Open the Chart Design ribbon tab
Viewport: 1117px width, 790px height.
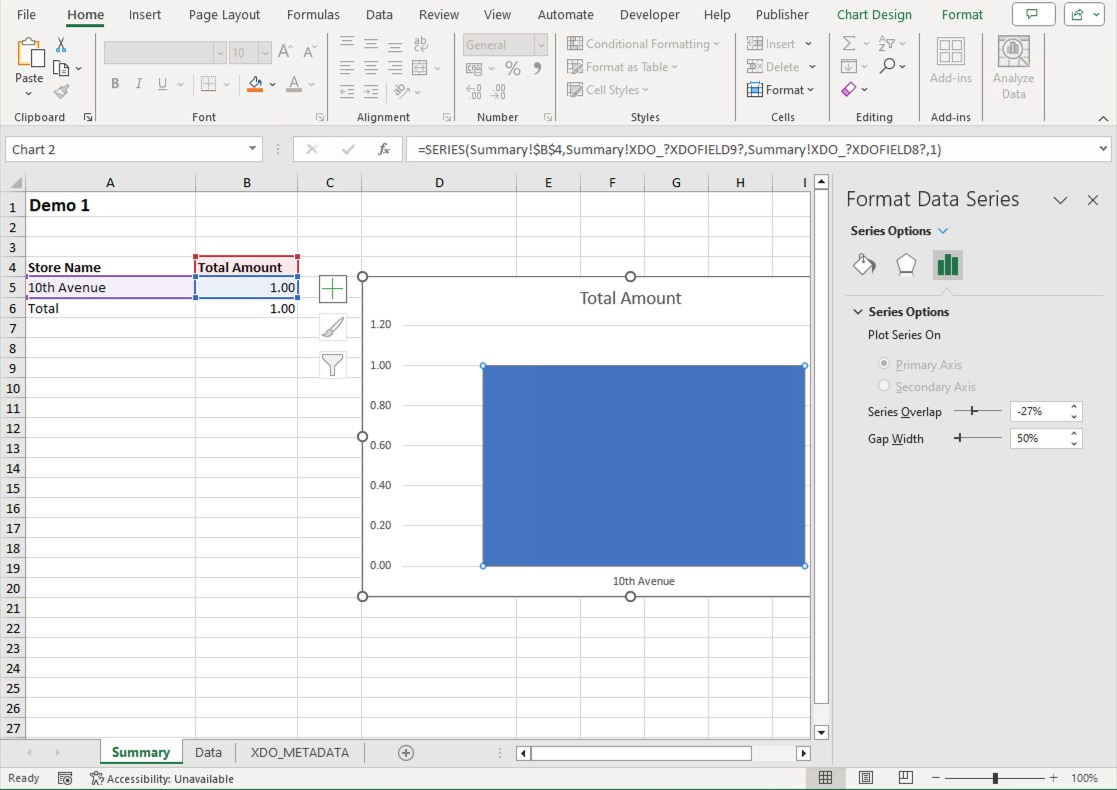point(874,14)
